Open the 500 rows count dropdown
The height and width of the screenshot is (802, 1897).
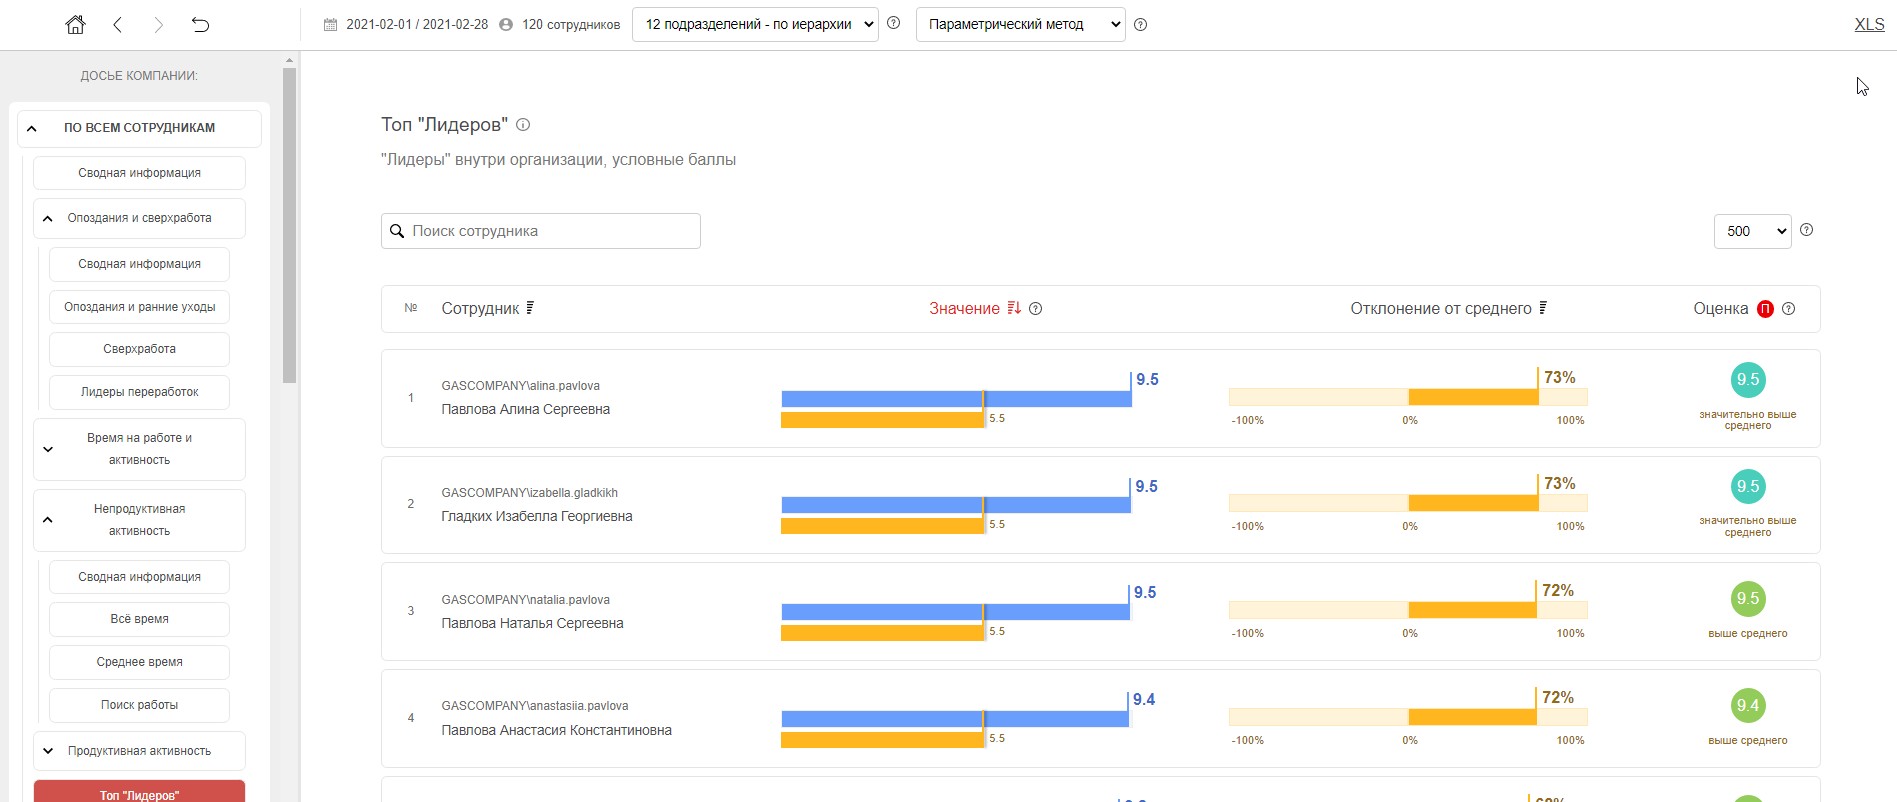click(x=1752, y=231)
